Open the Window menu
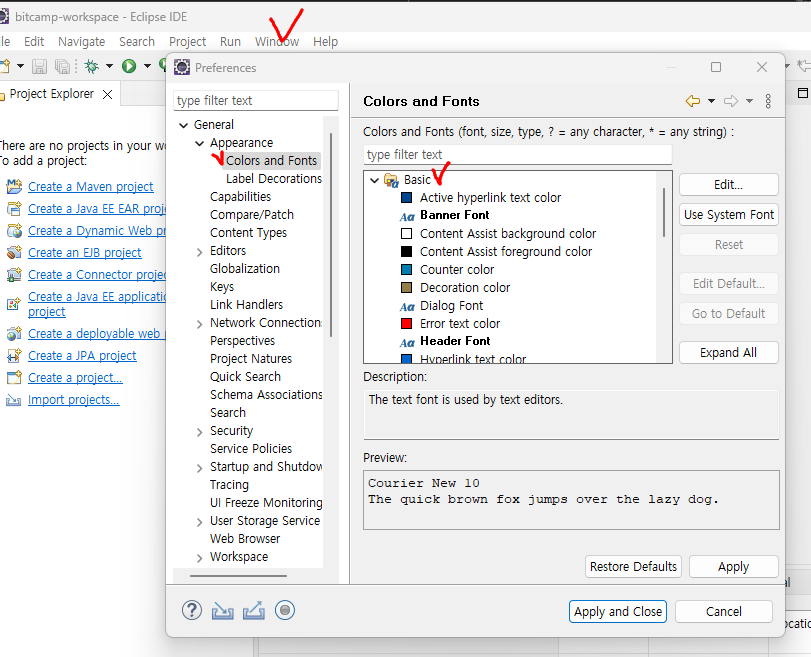This screenshot has width=811, height=657. click(x=277, y=41)
